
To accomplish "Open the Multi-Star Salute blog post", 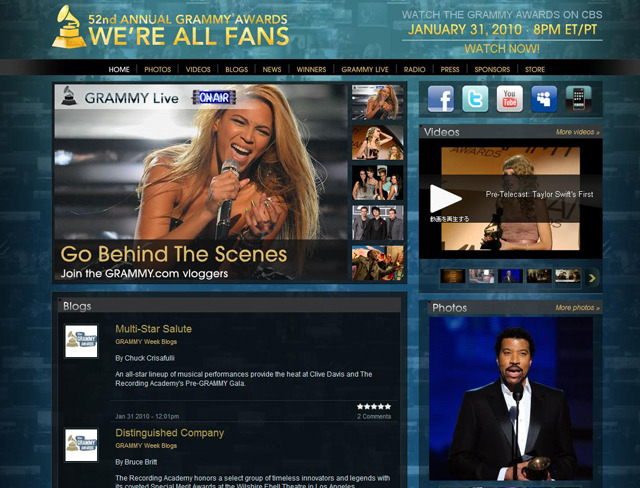I will tap(153, 329).
